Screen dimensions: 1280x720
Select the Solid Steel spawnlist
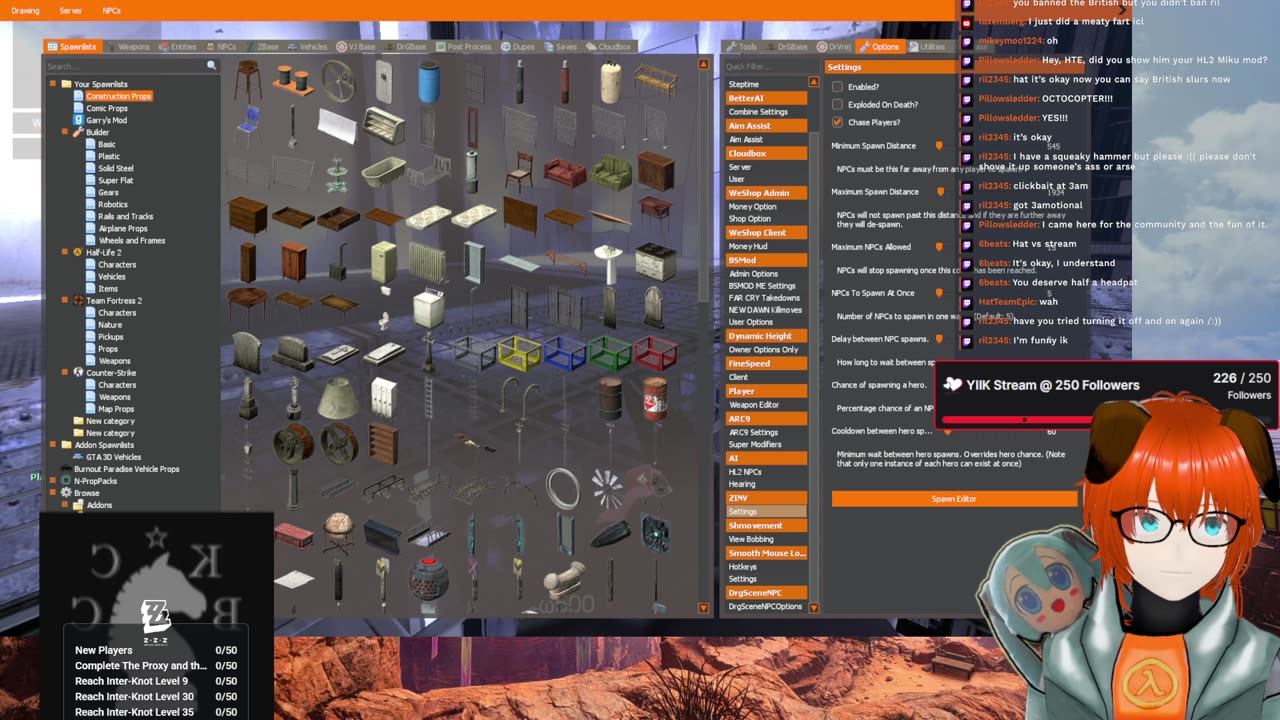[116, 168]
